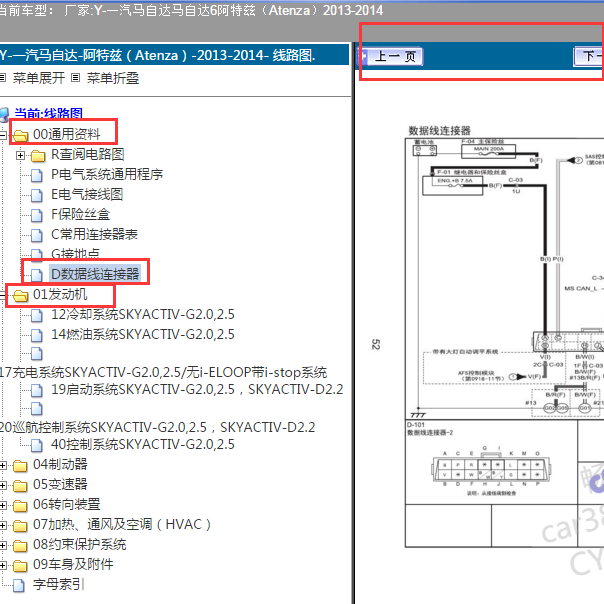Click the 07加热、通风及空调 folder icon
604x604 pixels.
click(x=20, y=526)
